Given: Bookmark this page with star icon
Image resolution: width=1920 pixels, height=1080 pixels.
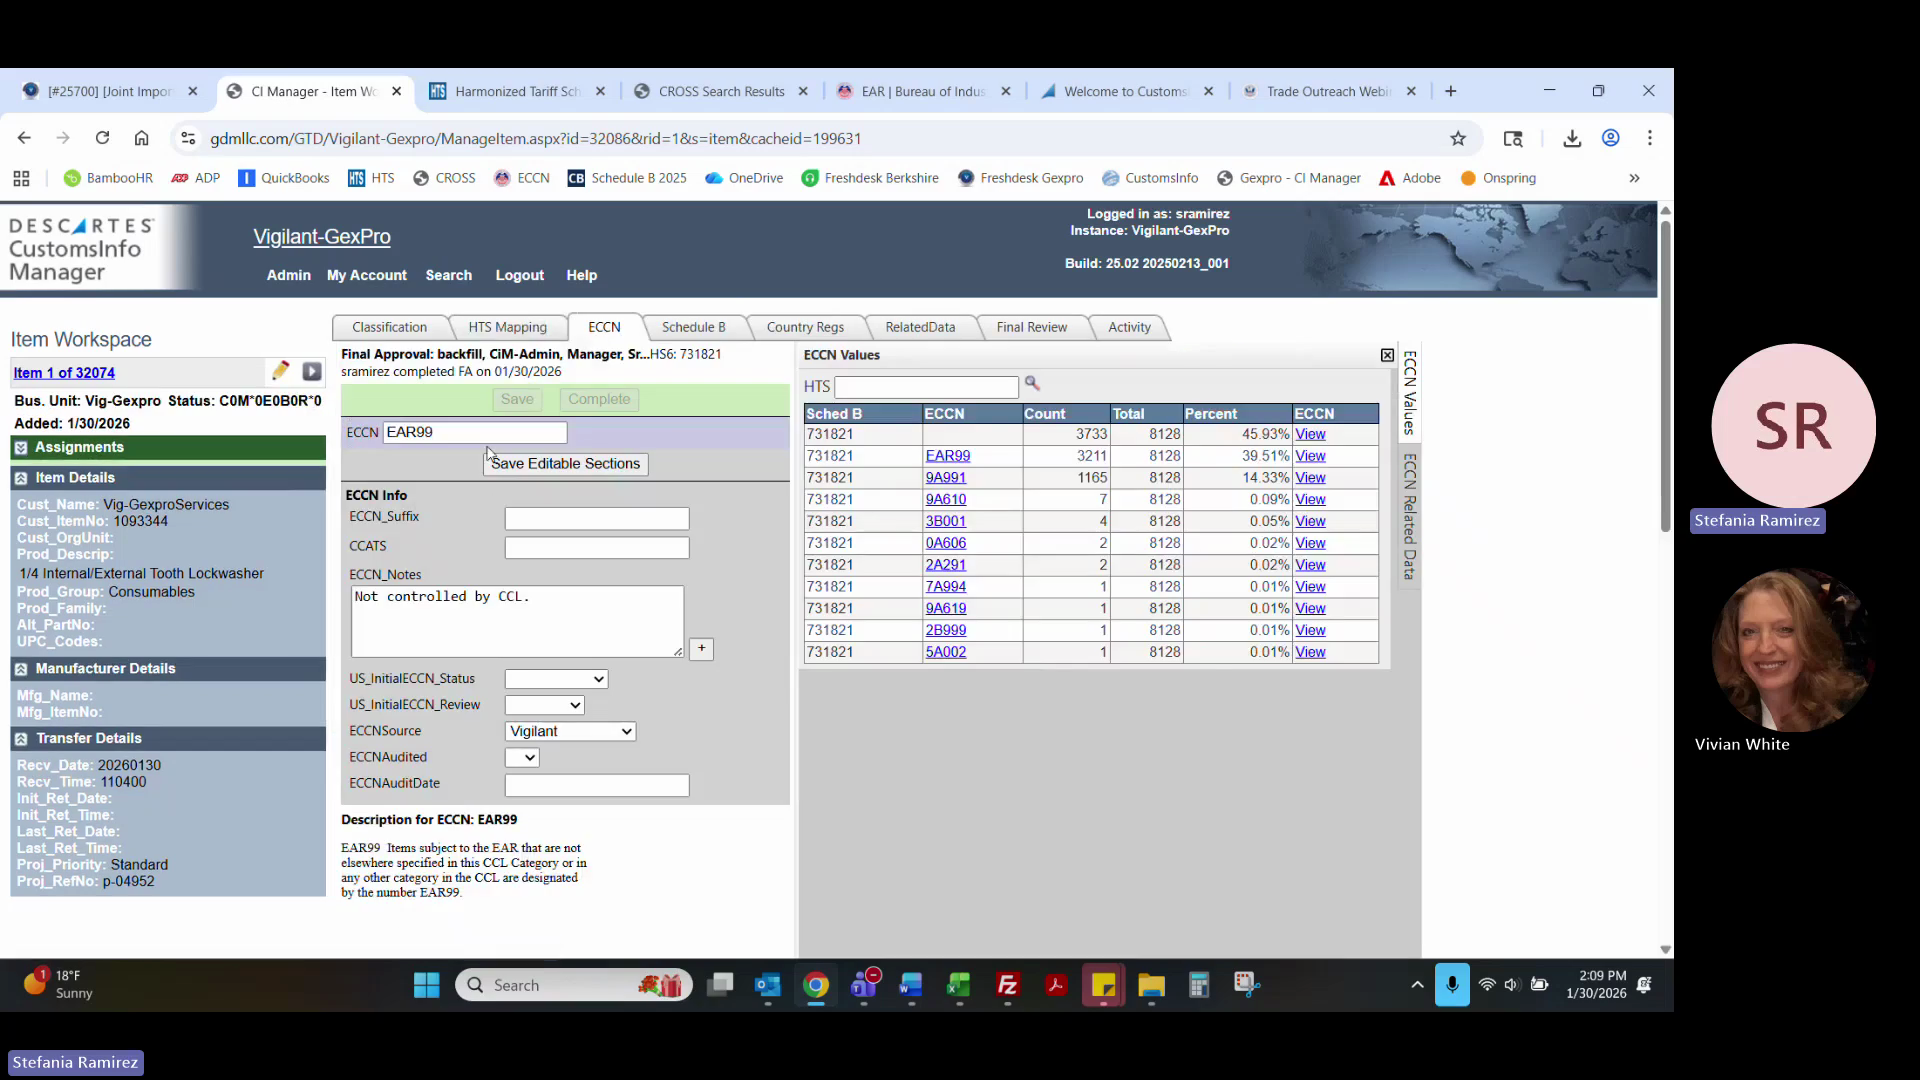Looking at the screenshot, I should (x=1458, y=139).
